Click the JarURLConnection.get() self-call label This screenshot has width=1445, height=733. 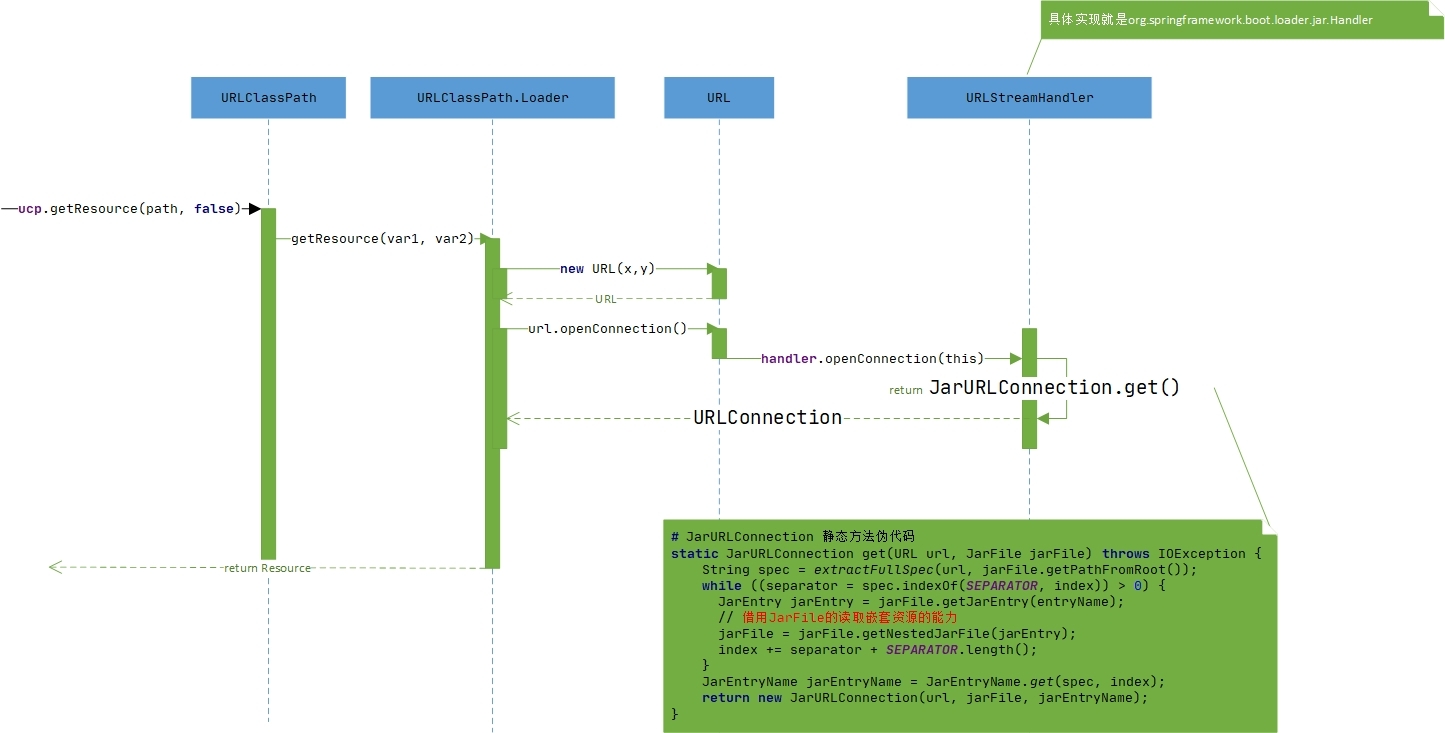[1054, 388]
